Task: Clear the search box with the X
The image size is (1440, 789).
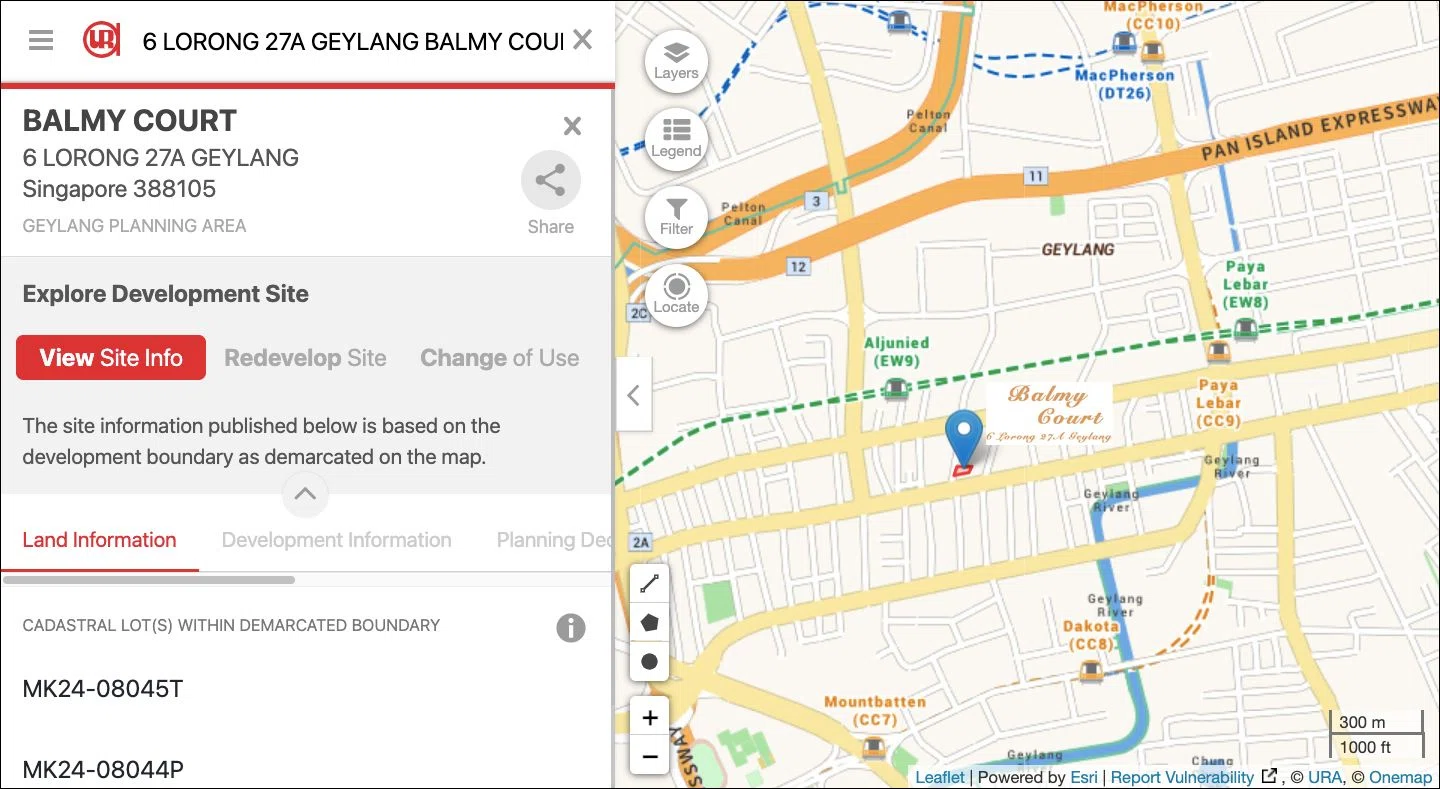Action: [583, 40]
